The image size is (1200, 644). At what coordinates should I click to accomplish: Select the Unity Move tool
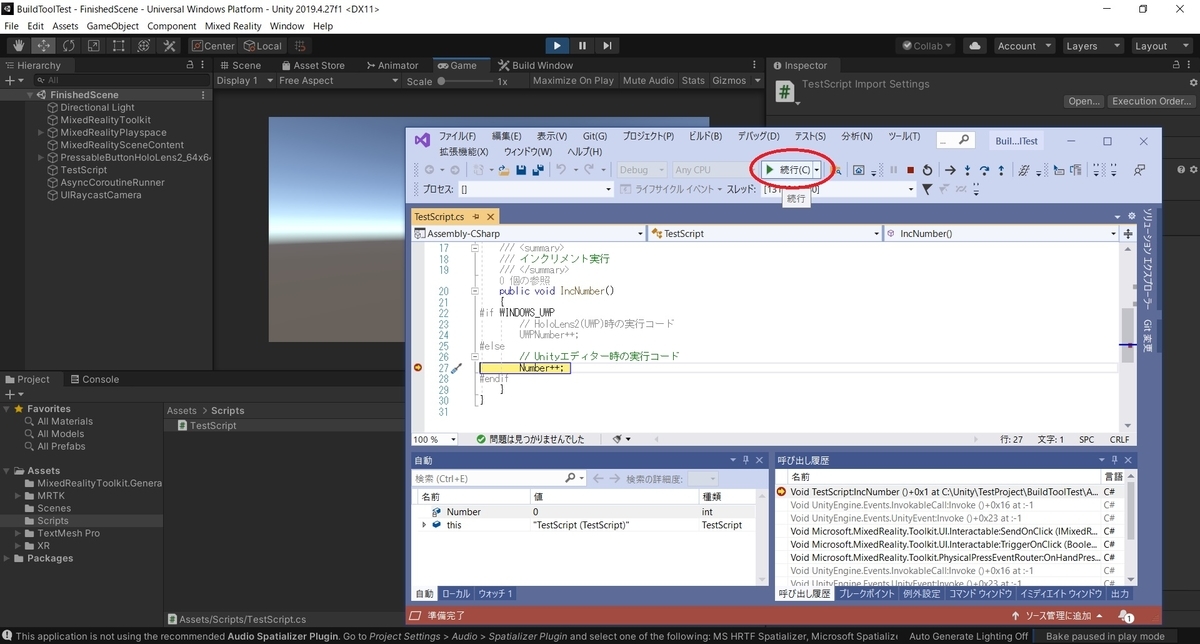[43, 46]
